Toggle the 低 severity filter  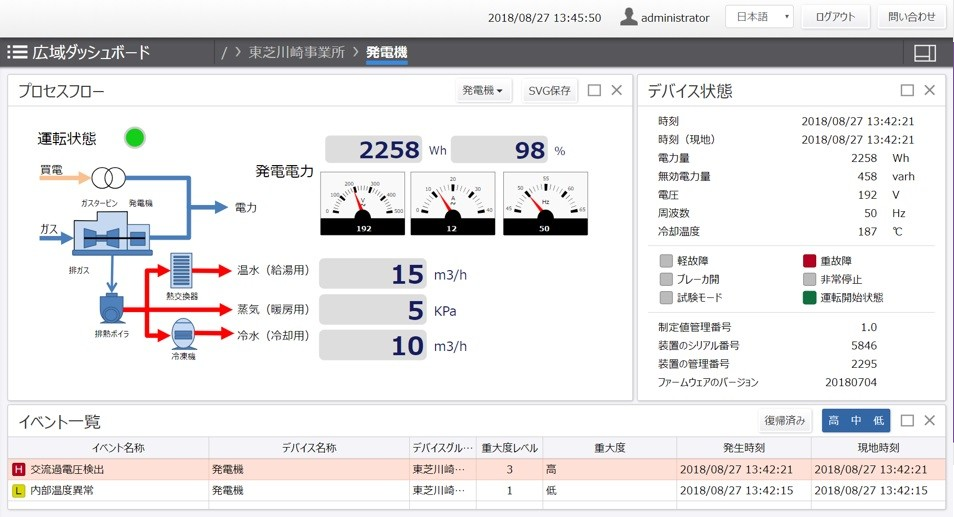point(877,421)
